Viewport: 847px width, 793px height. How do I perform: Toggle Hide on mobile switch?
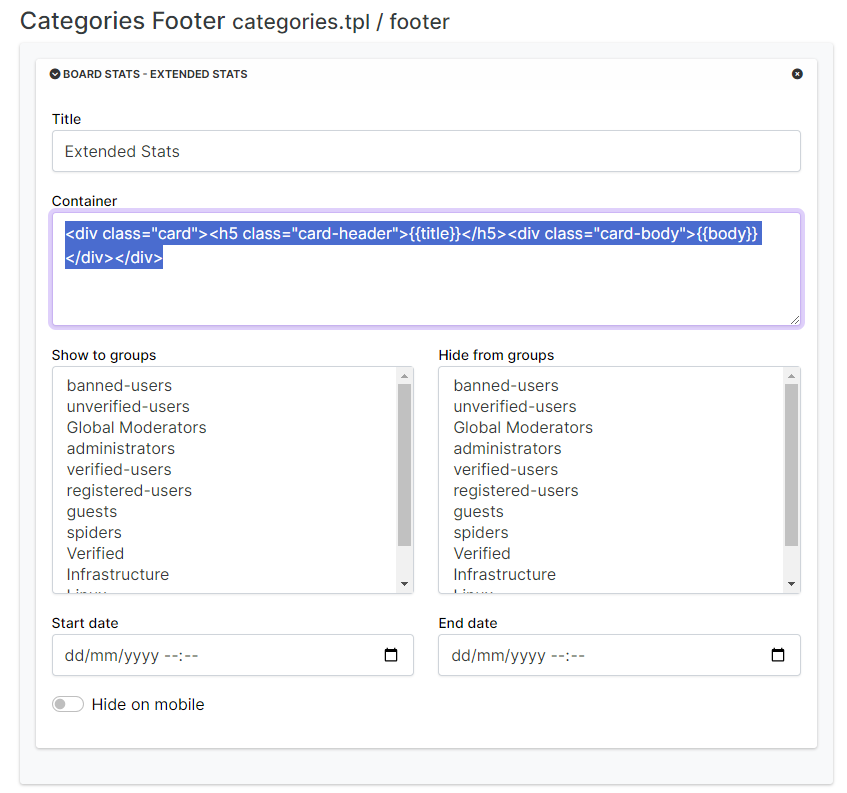point(68,705)
